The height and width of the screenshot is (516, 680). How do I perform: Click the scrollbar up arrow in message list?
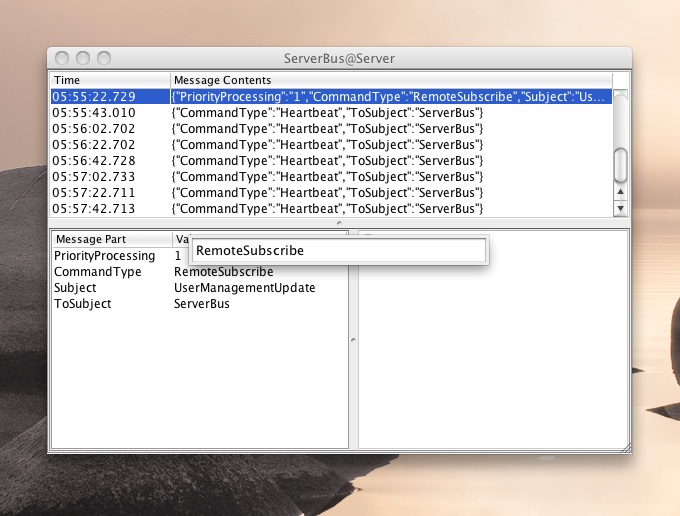(x=620, y=192)
